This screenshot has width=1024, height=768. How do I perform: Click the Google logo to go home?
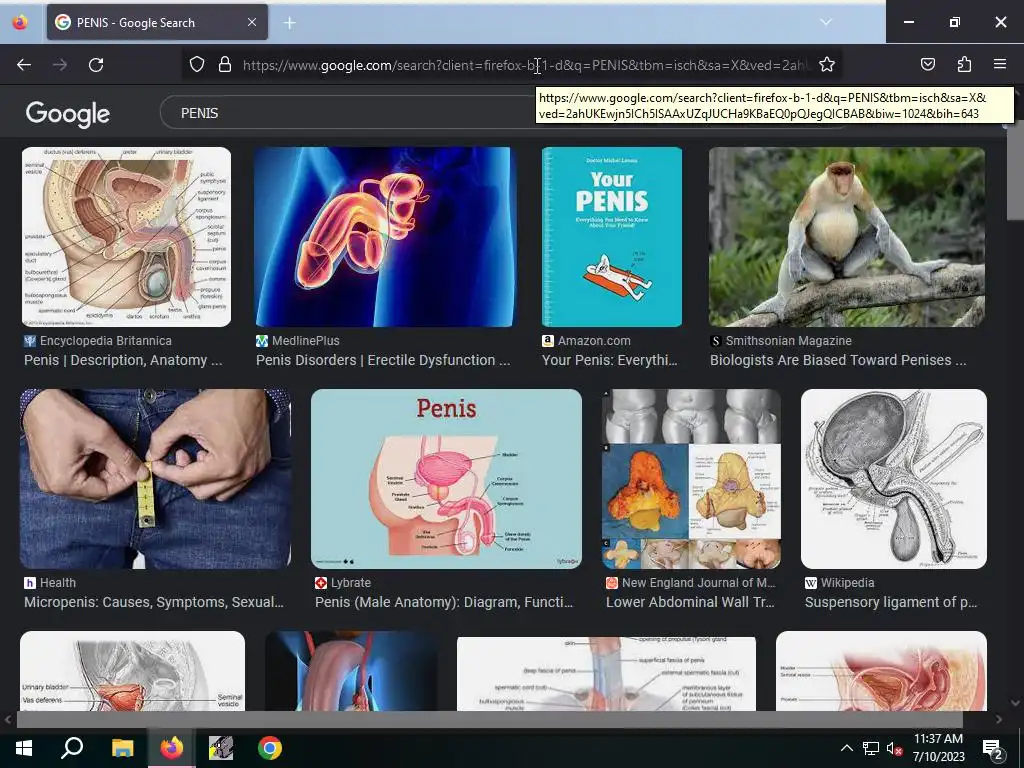point(68,114)
